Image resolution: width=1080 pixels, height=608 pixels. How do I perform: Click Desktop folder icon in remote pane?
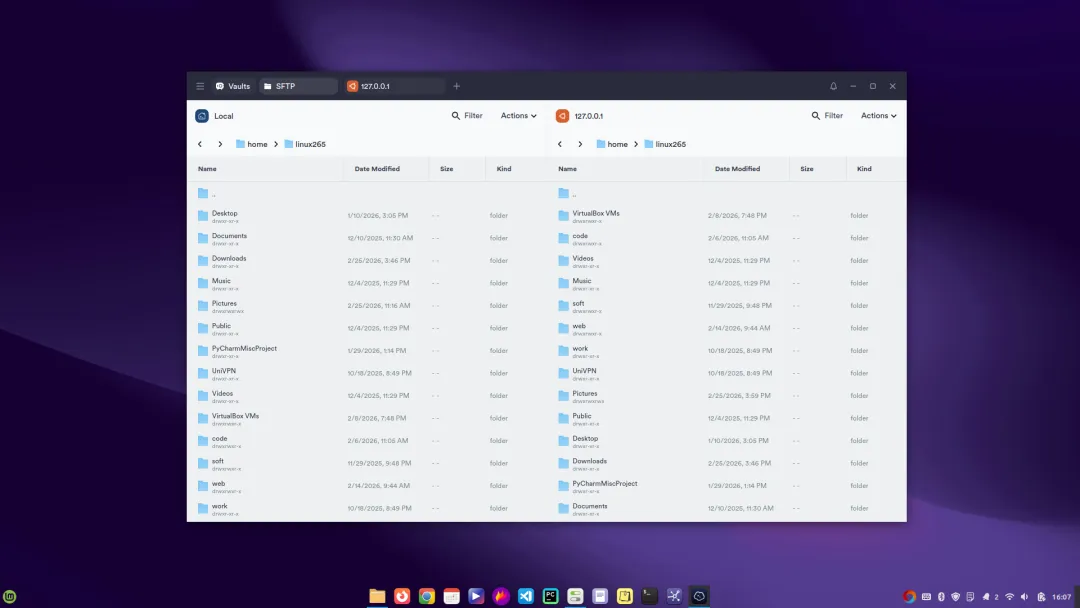pos(563,441)
